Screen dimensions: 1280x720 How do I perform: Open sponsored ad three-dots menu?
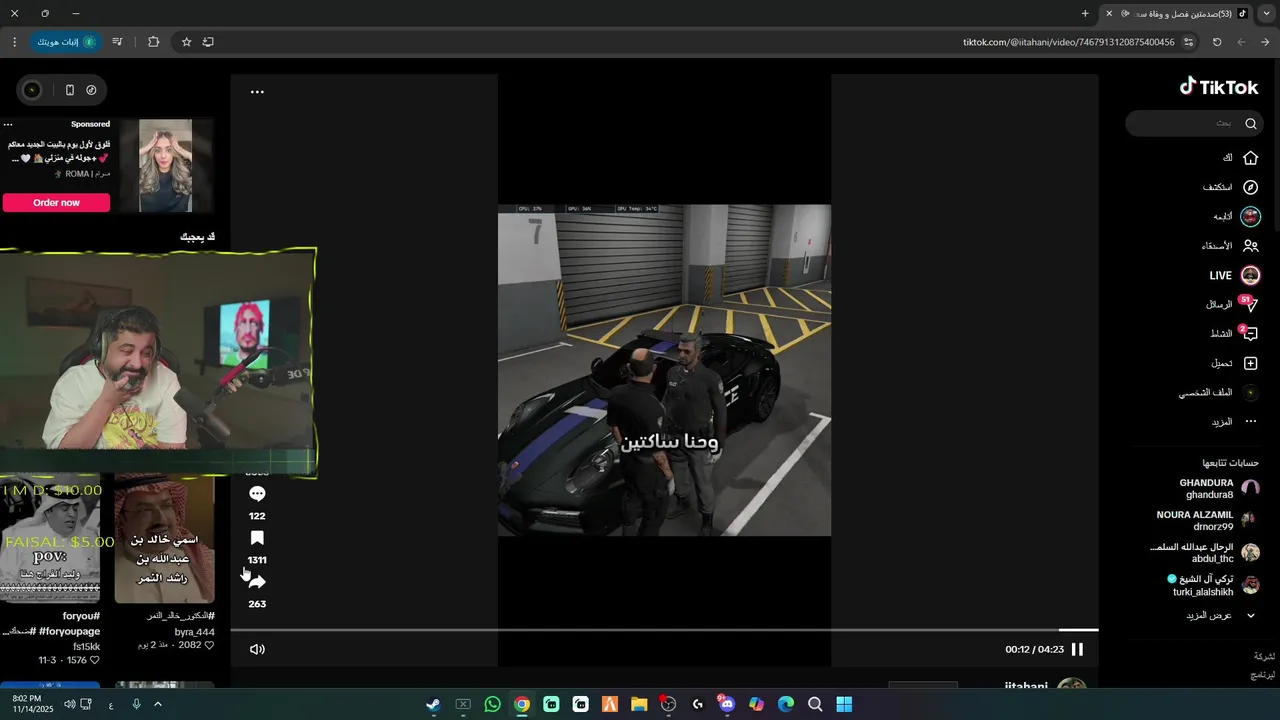tap(8, 124)
